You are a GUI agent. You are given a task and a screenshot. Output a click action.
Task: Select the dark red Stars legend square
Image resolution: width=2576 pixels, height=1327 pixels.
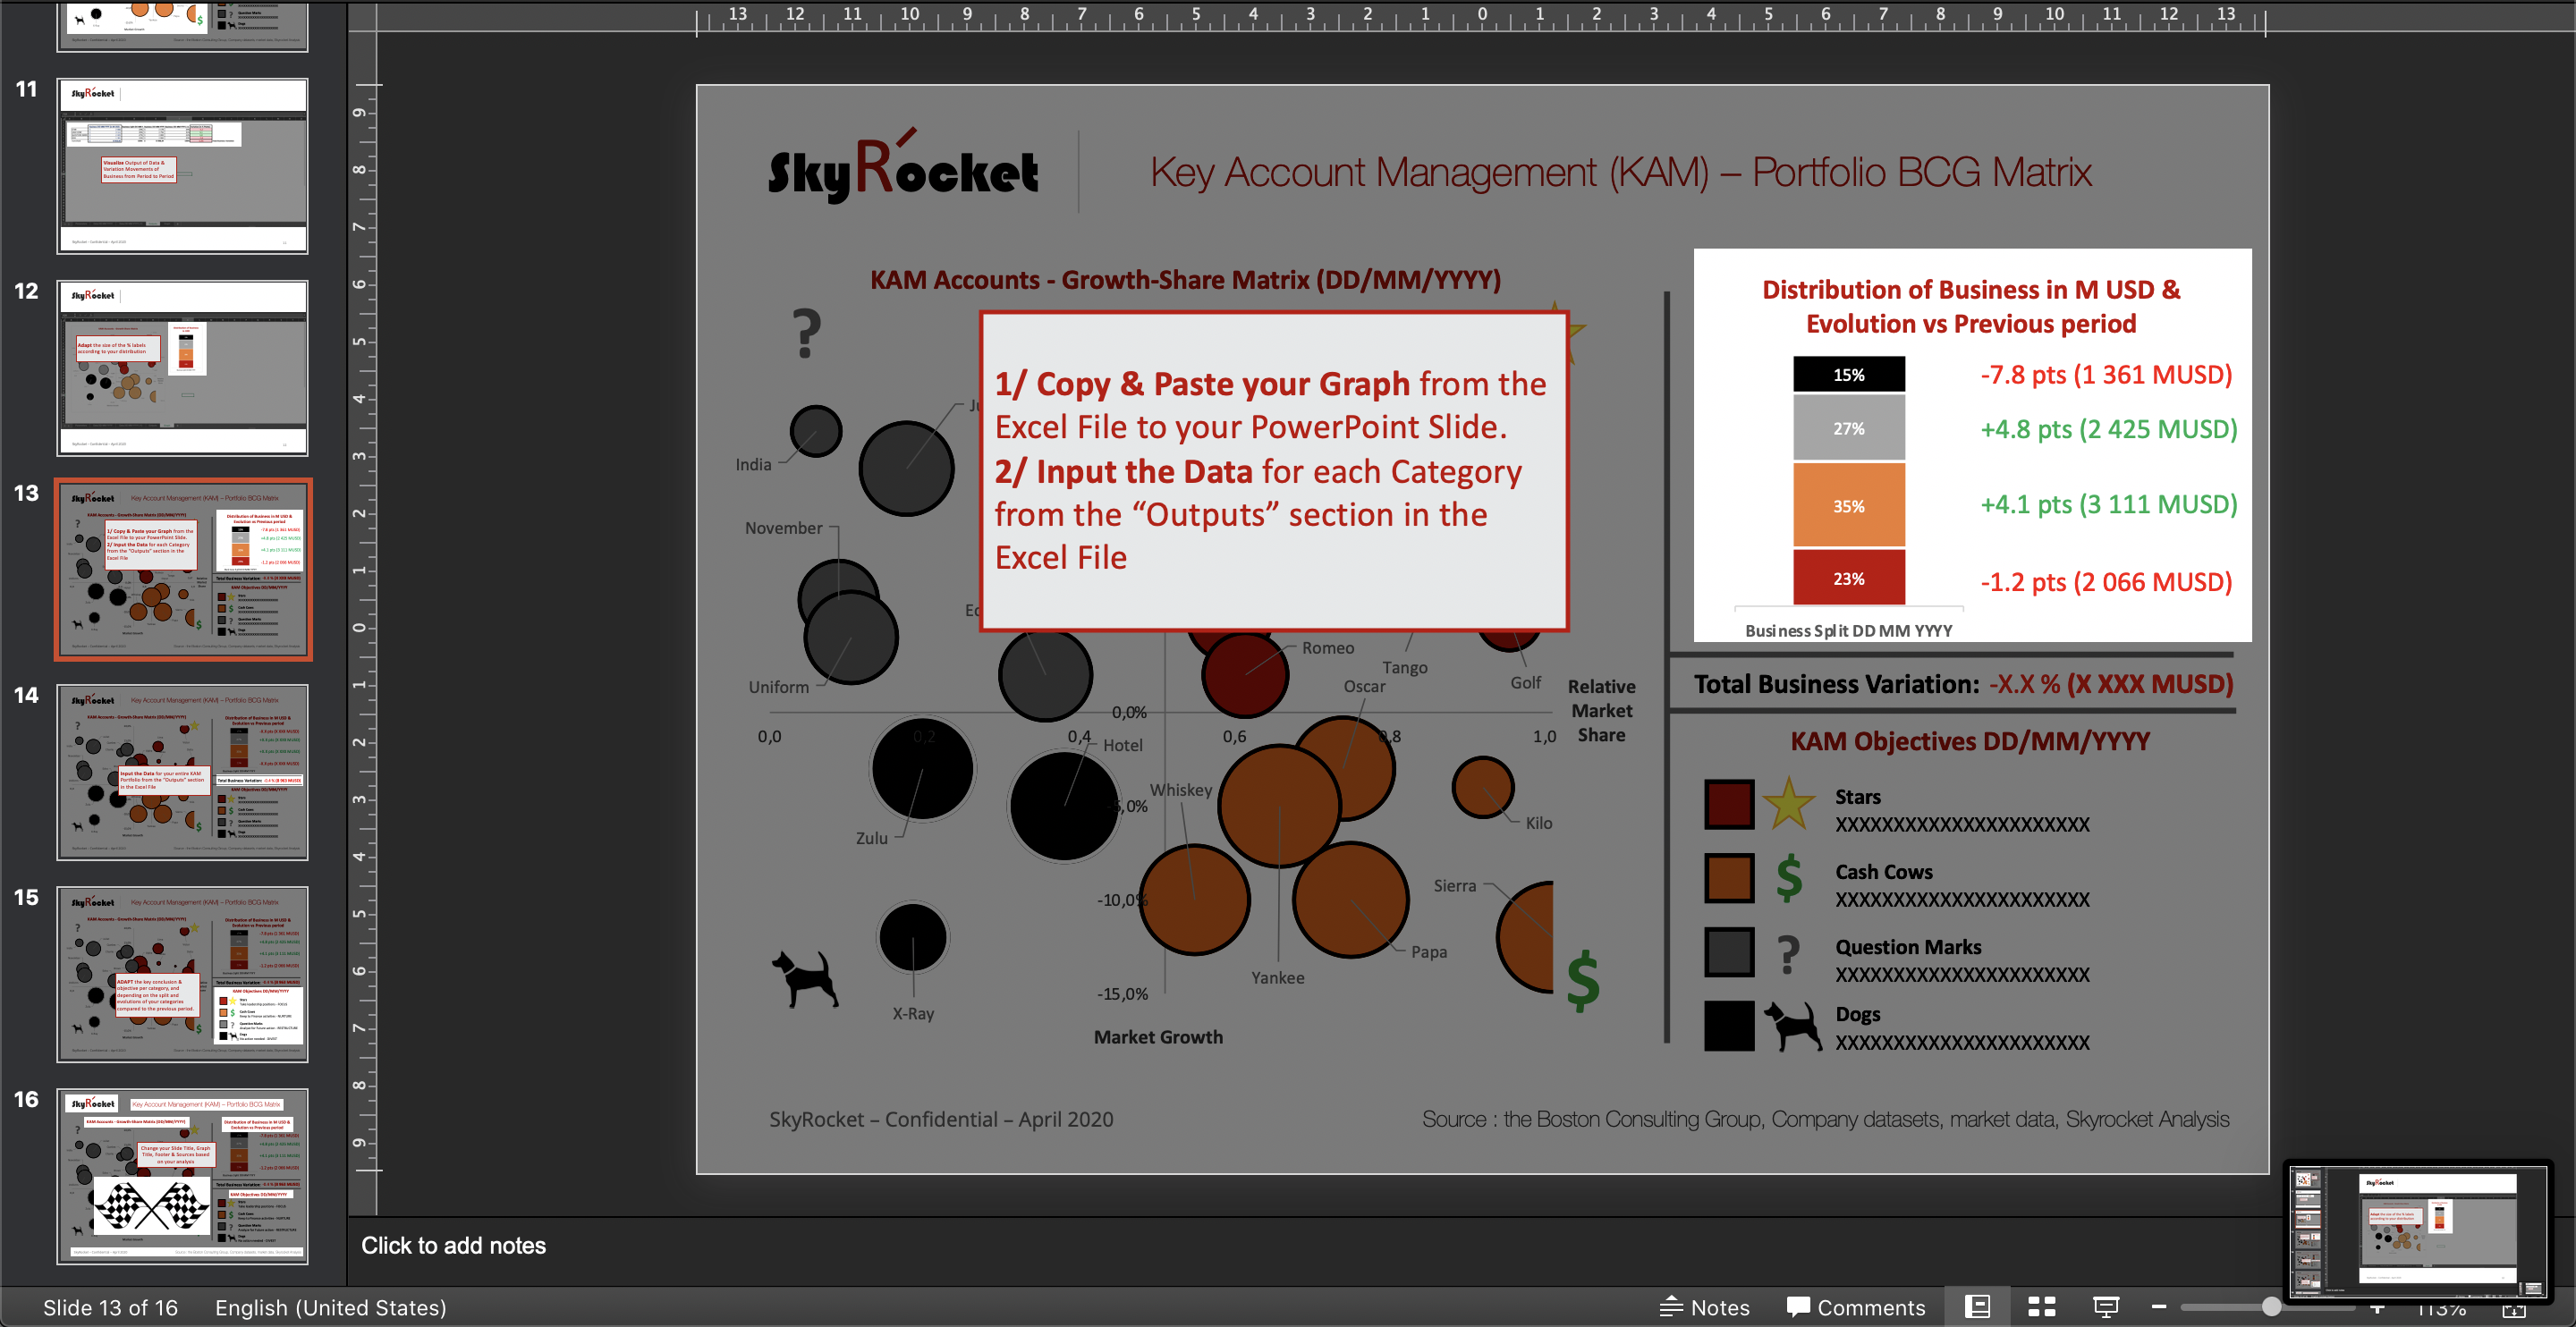tap(1729, 804)
